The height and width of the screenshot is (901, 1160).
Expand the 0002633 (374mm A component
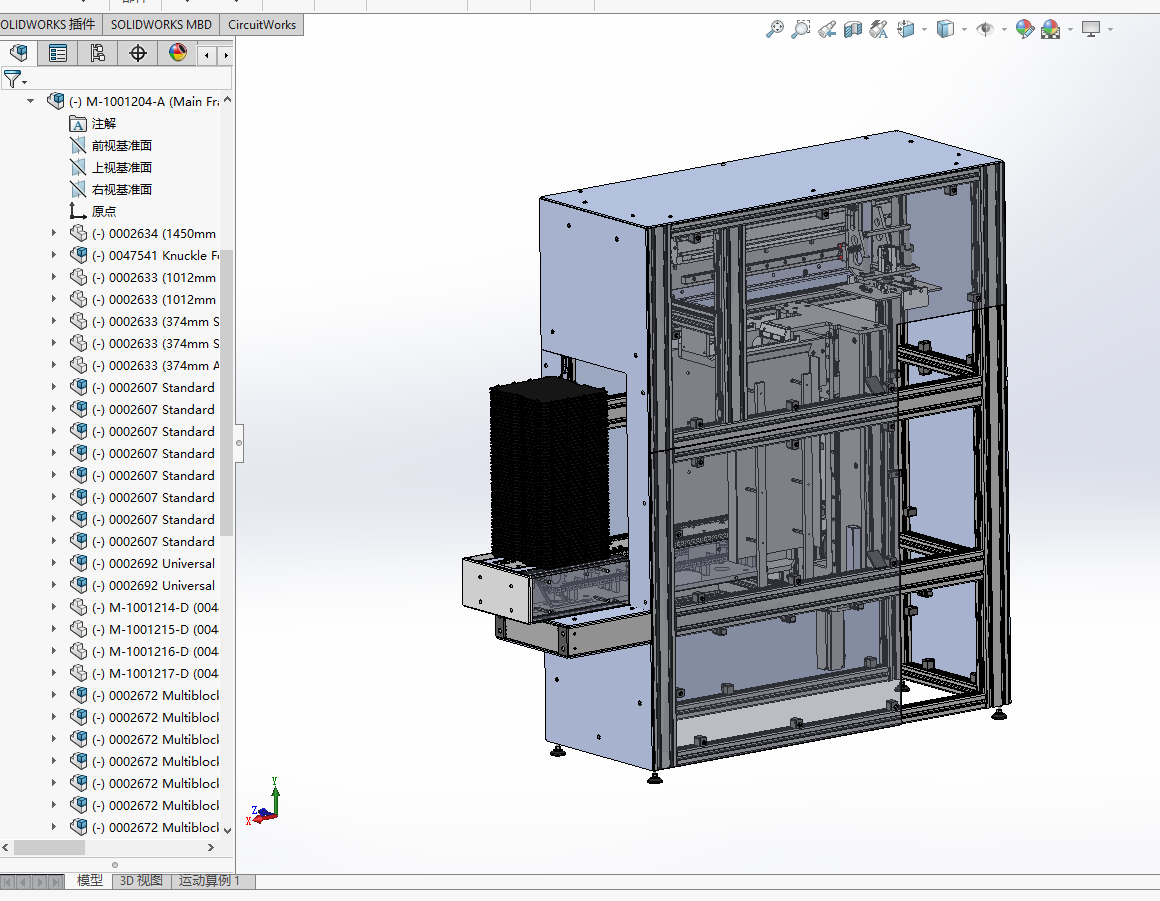[53, 365]
